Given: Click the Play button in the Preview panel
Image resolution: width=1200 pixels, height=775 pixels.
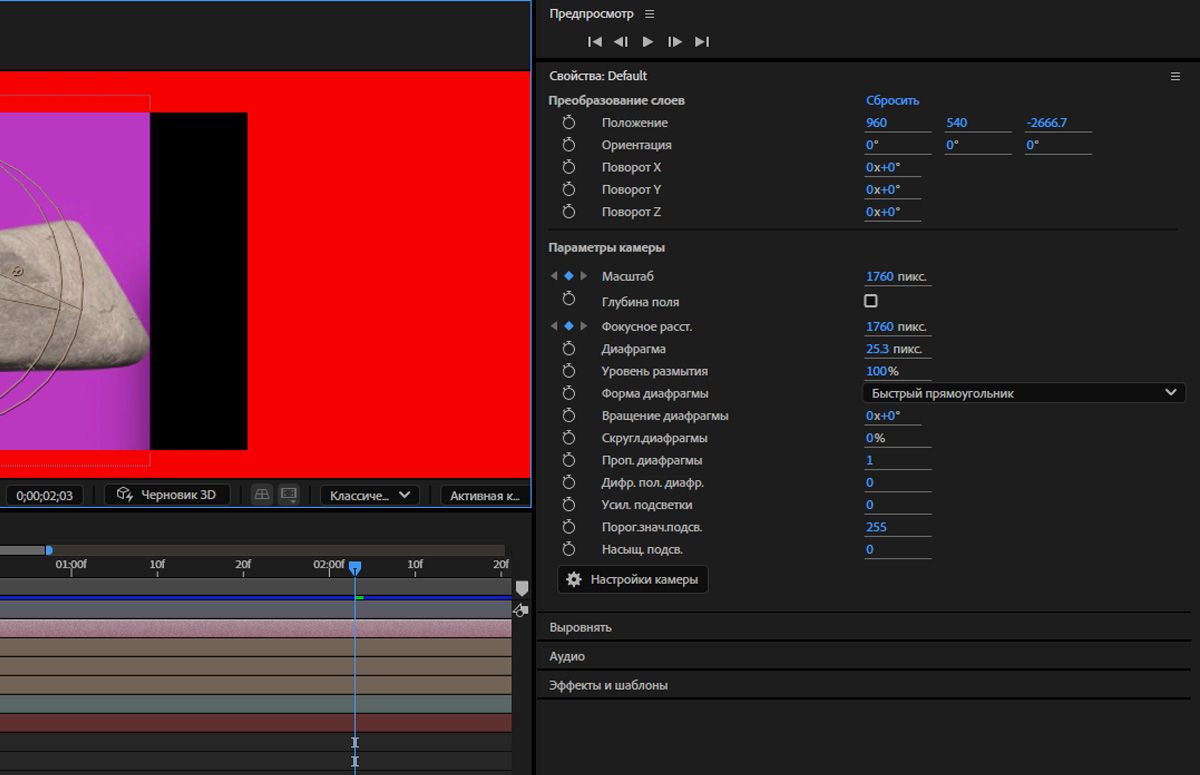Looking at the screenshot, I should [648, 42].
